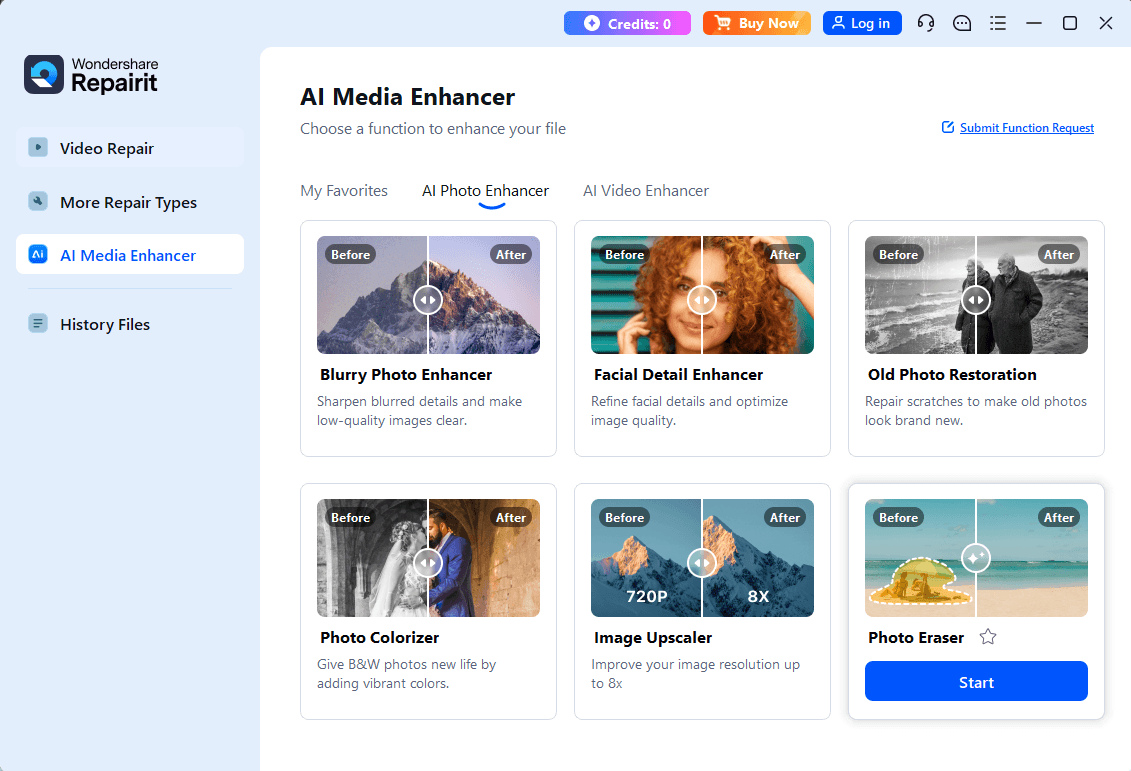The height and width of the screenshot is (771, 1131).
Task: Select Video Repair in the sidebar
Action: (106, 147)
